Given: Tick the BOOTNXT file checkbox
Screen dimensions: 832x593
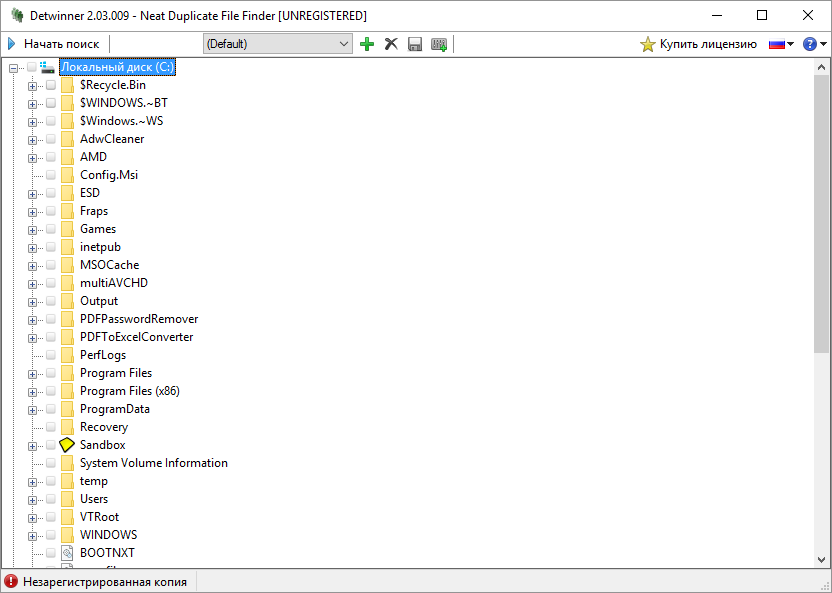Looking at the screenshot, I should click(x=51, y=553).
